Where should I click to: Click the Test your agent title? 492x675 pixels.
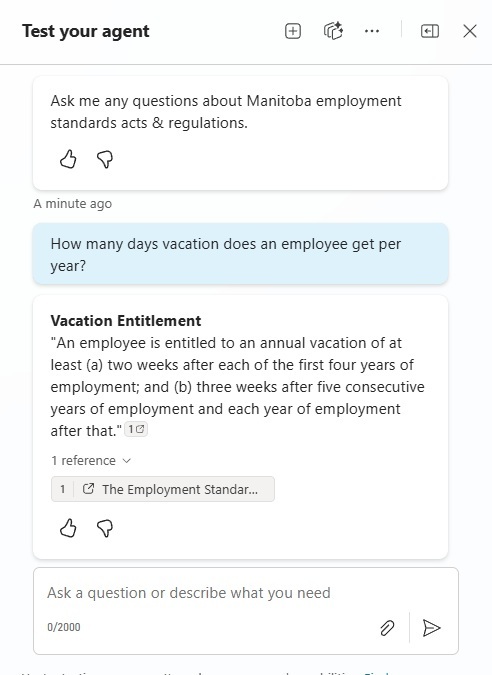[x=86, y=31]
